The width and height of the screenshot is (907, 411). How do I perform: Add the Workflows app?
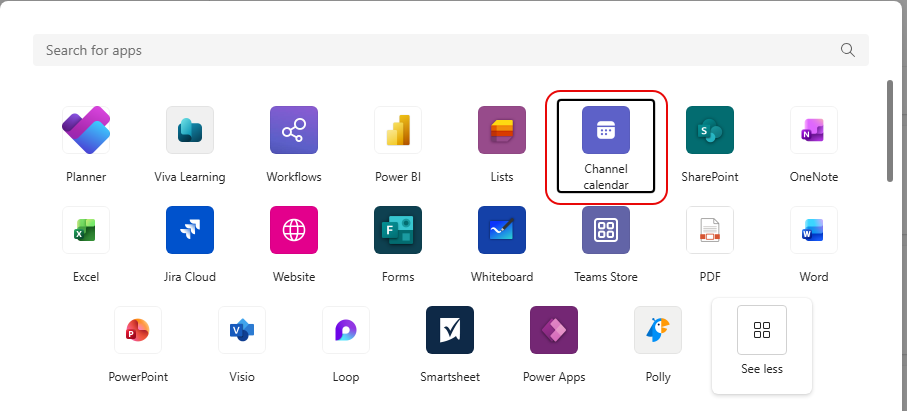click(x=294, y=131)
